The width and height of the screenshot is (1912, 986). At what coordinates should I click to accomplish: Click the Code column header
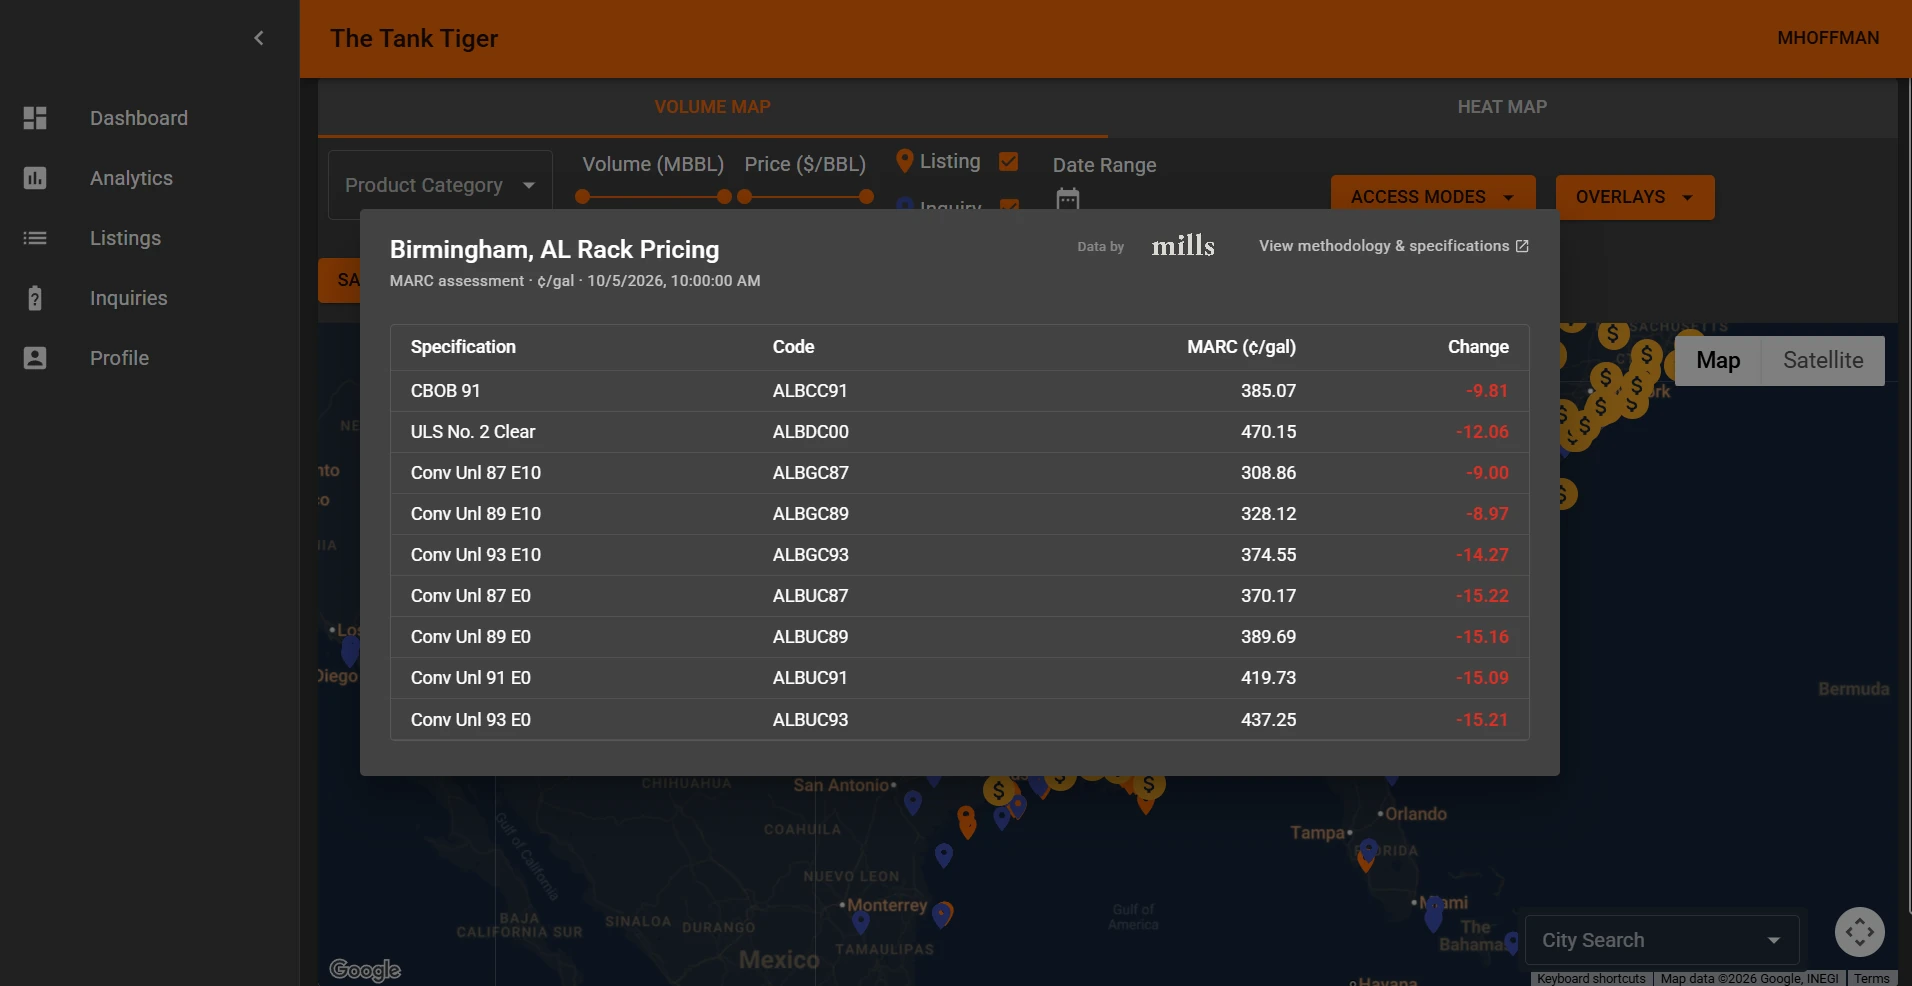click(793, 347)
